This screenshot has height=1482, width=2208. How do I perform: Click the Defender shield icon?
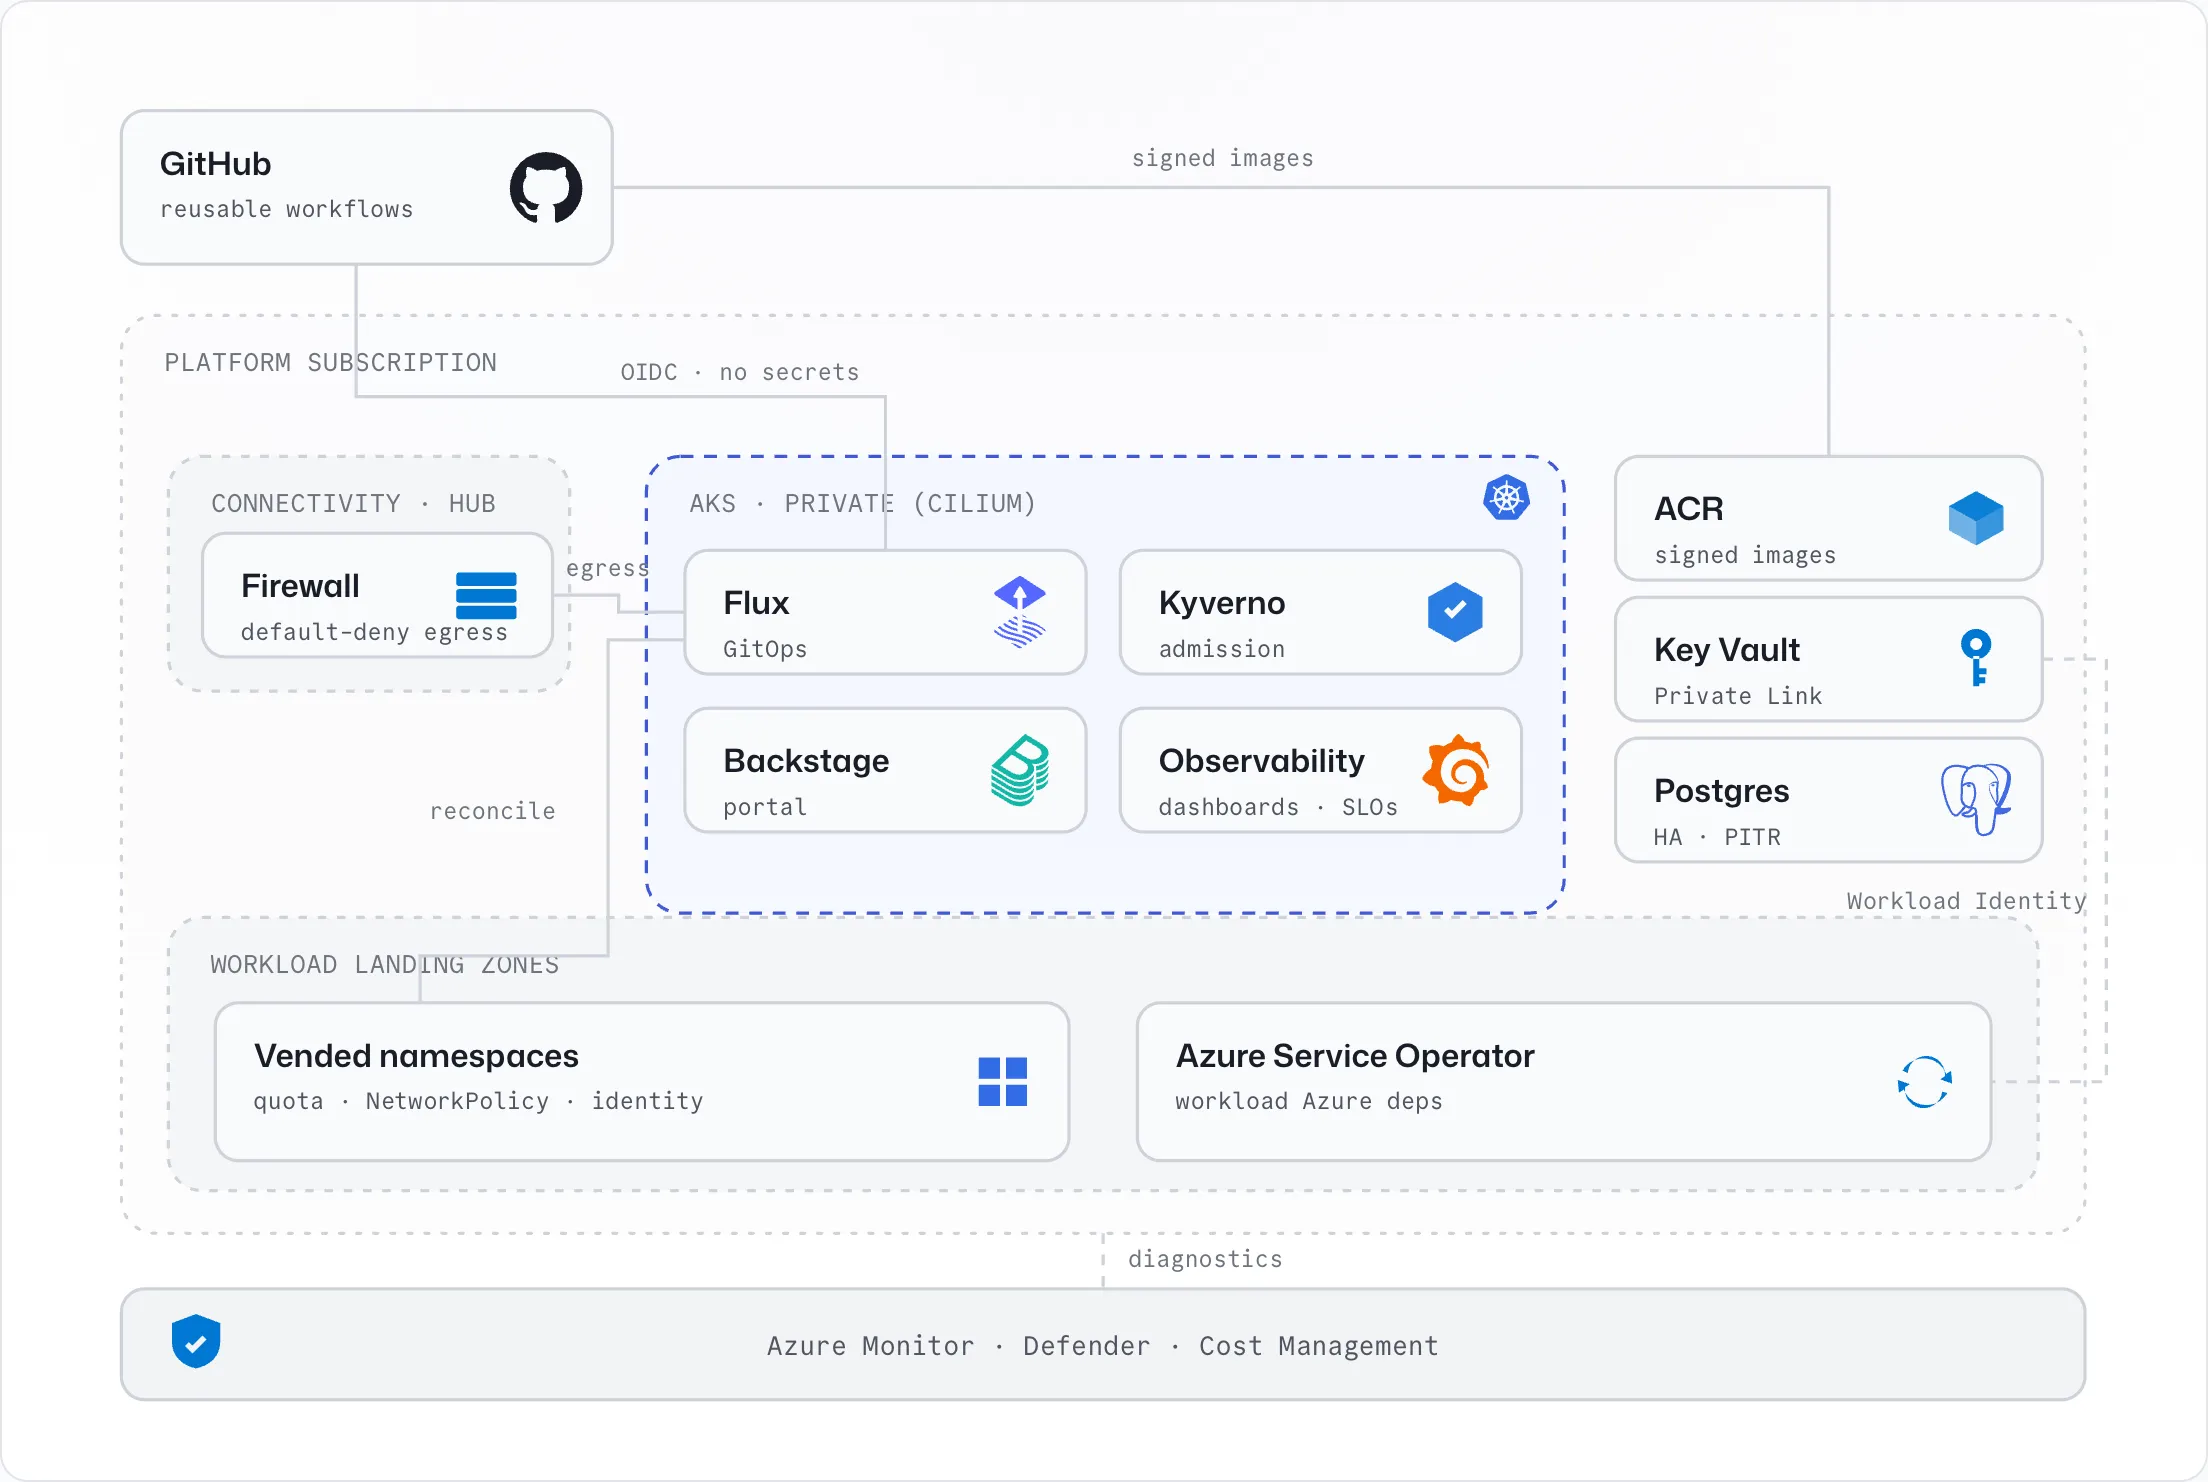[x=196, y=1341]
